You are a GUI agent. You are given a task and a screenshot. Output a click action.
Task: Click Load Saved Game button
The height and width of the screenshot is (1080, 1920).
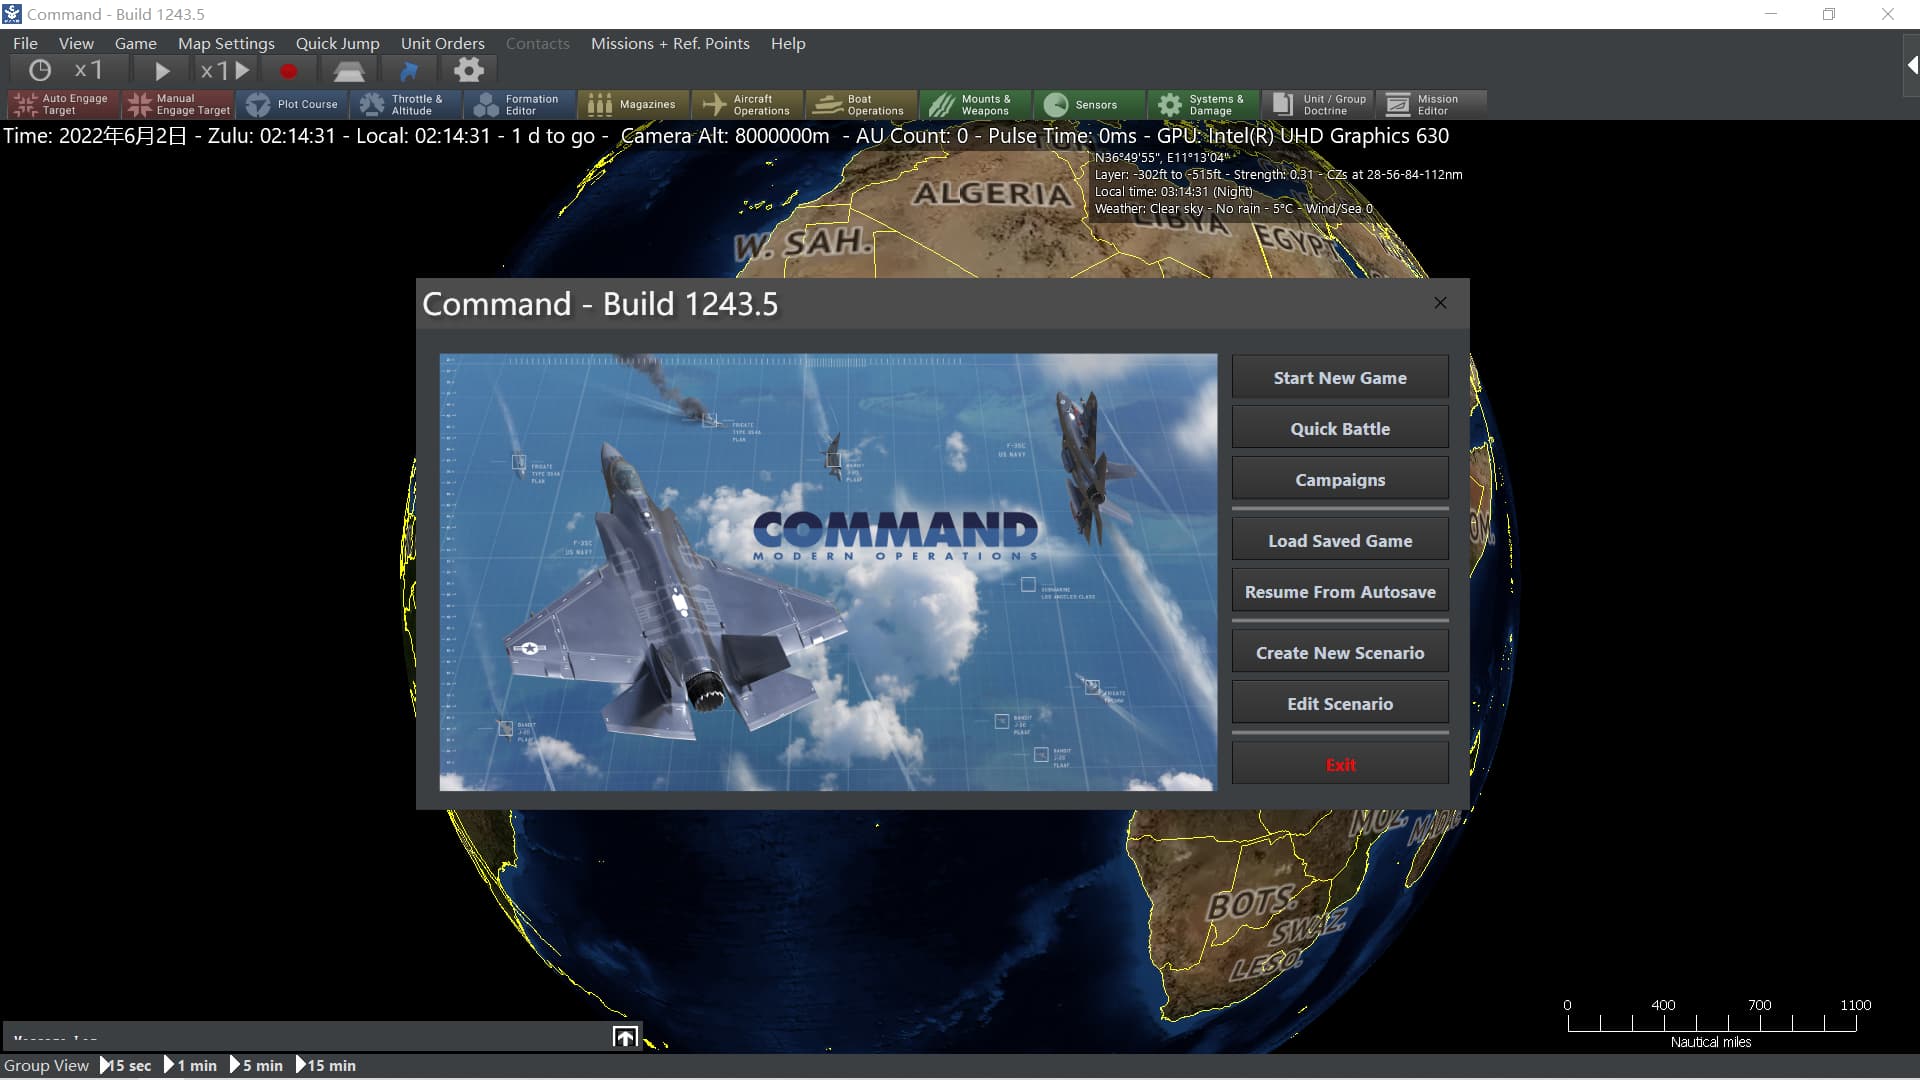pos(1340,540)
